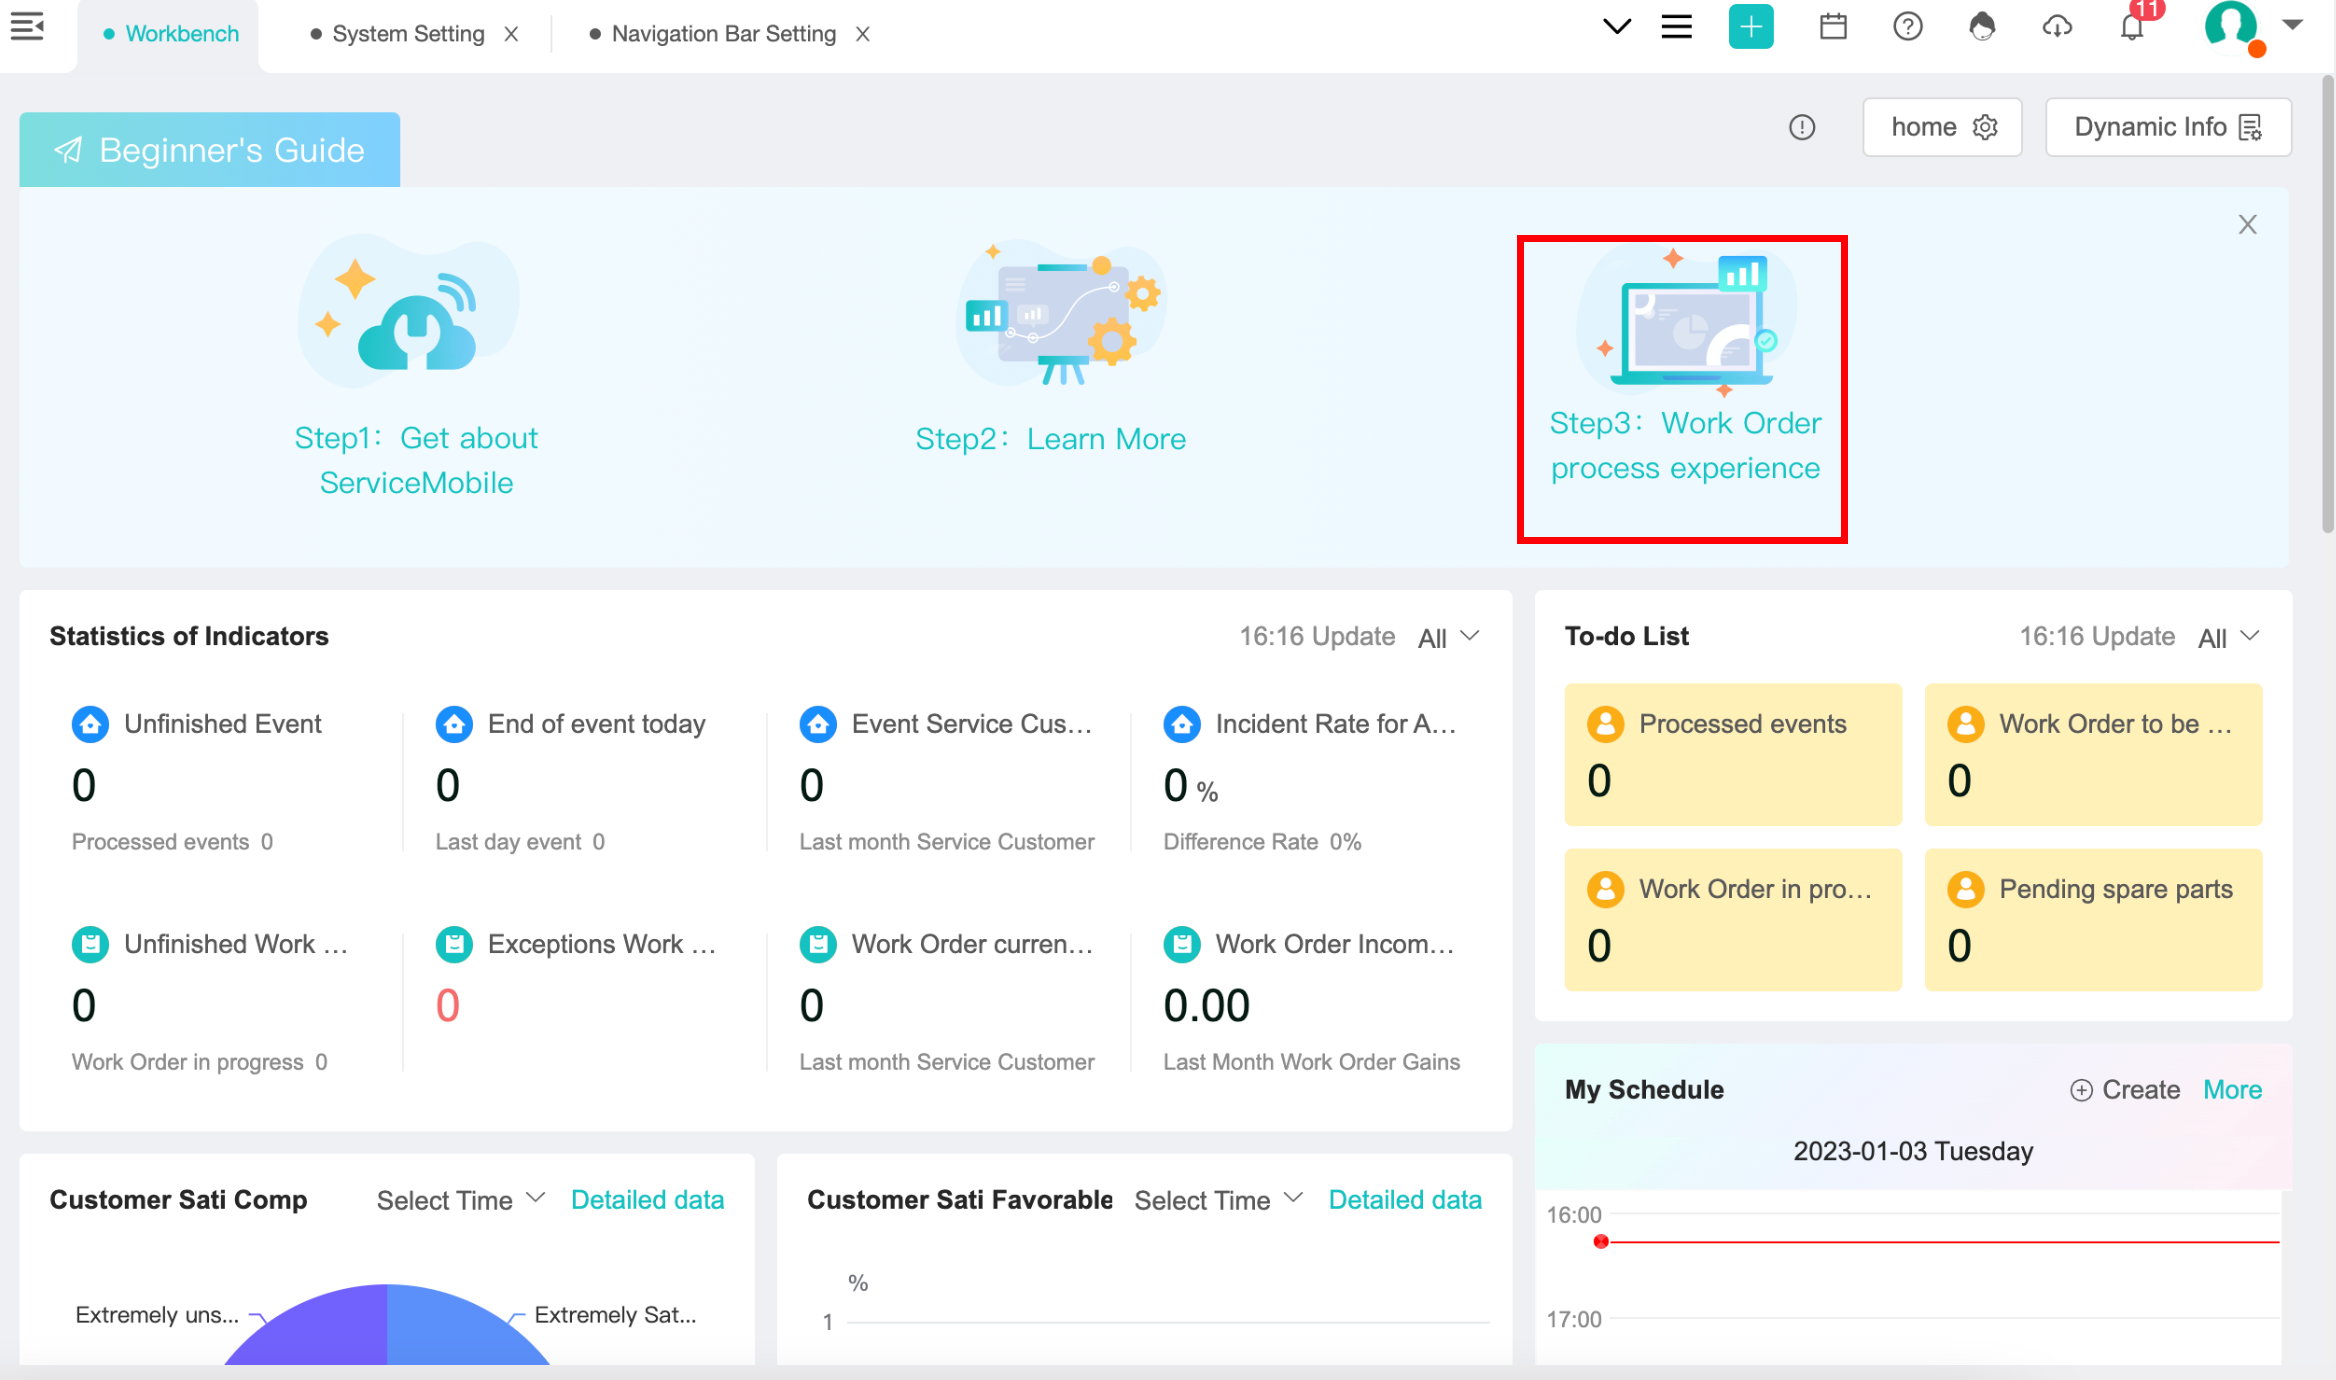This screenshot has height=1380, width=2336.
Task: Click the 0.00 Work Order Income value
Action: [1207, 1006]
